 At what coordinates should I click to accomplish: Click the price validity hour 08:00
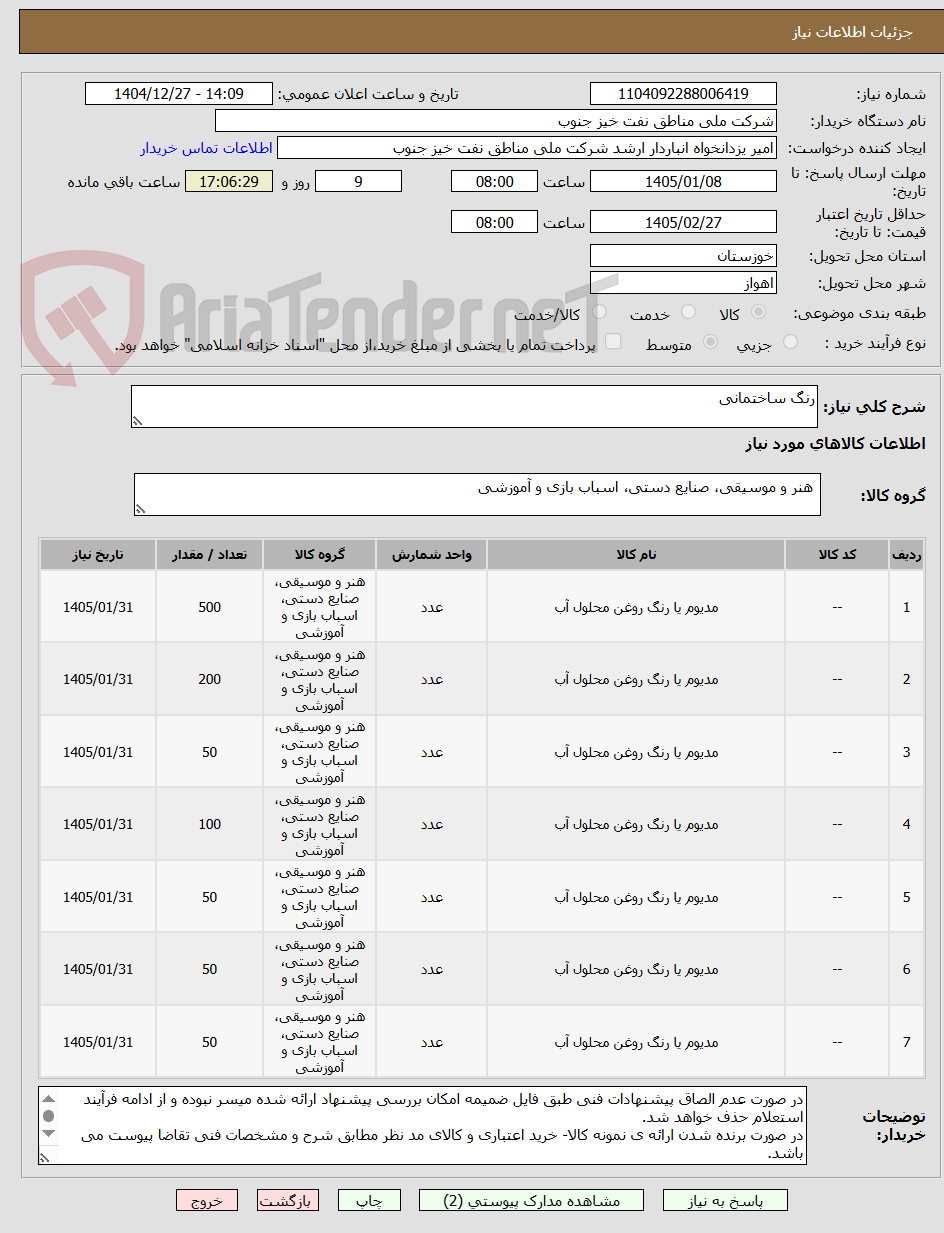click(x=494, y=222)
